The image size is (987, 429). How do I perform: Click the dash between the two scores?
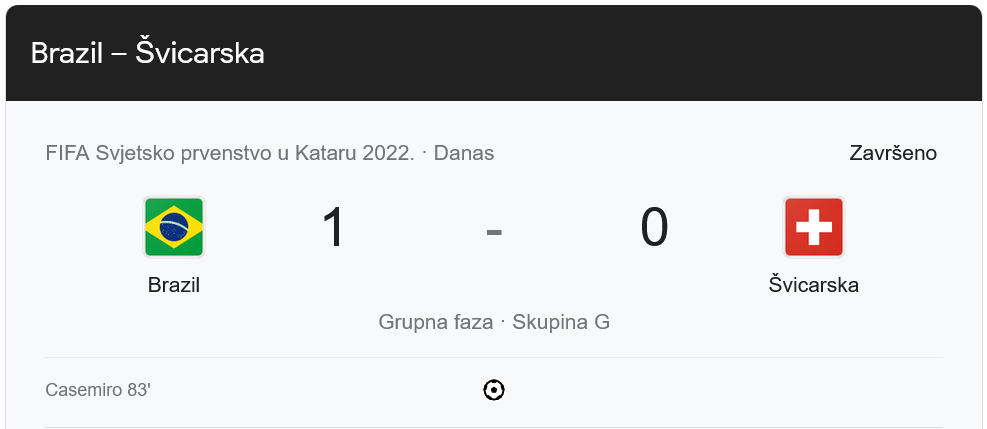(494, 230)
